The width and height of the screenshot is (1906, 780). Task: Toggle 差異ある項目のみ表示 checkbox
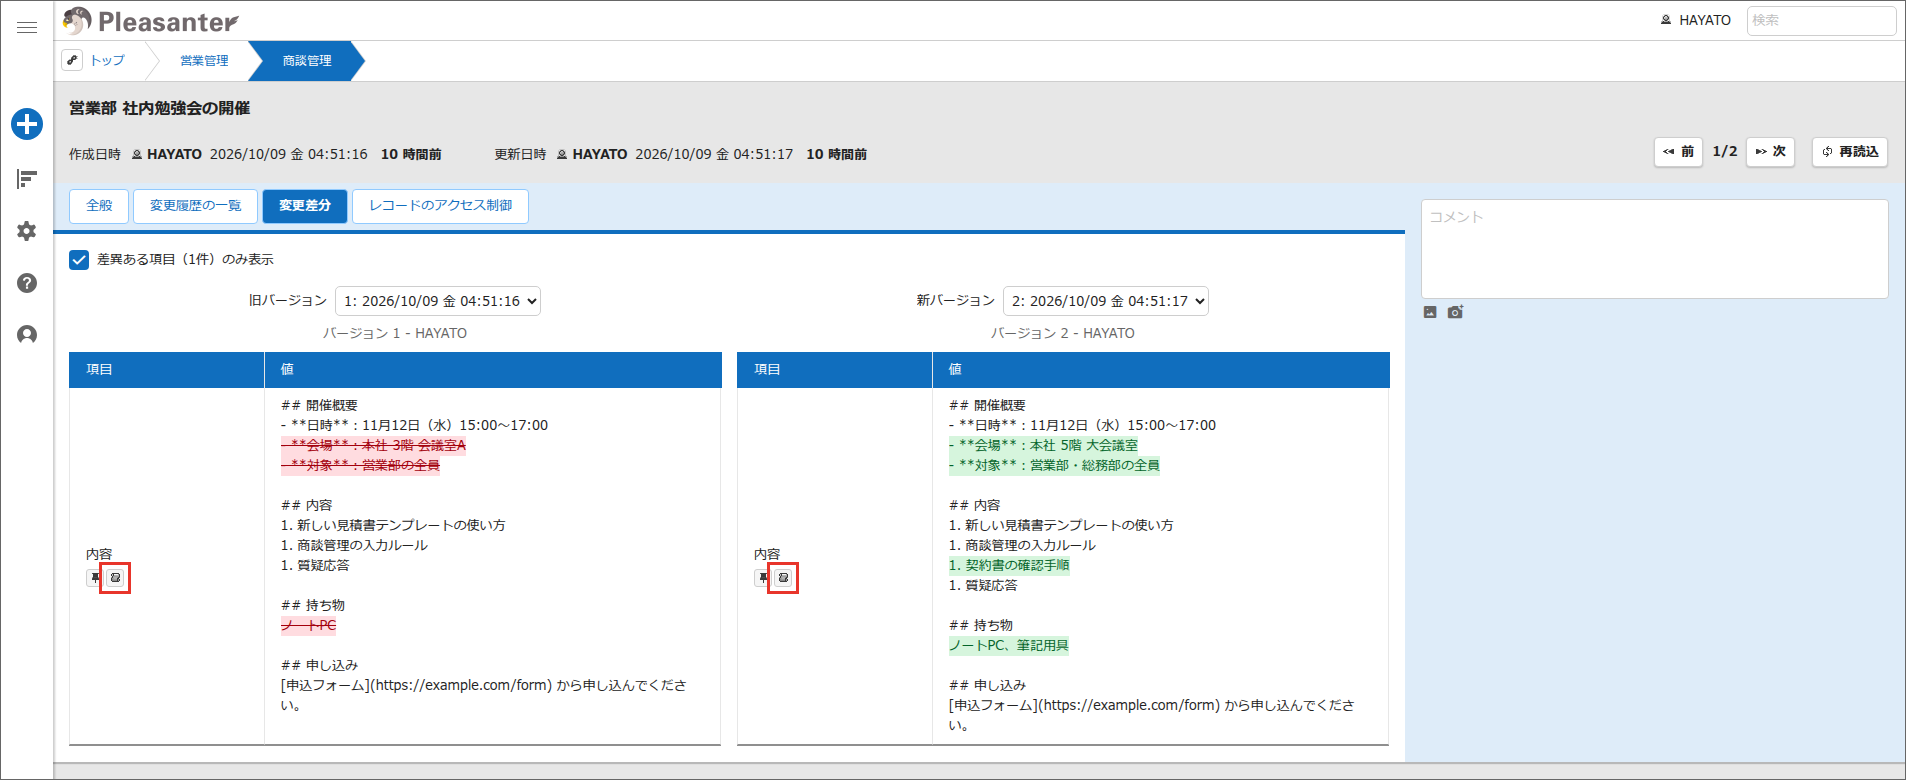click(x=79, y=260)
